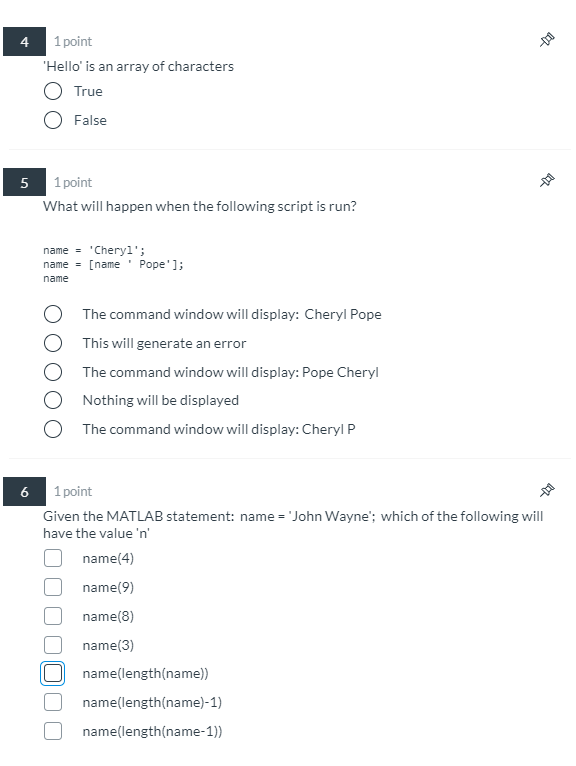Tick the name(8) checkbox

click(x=53, y=616)
